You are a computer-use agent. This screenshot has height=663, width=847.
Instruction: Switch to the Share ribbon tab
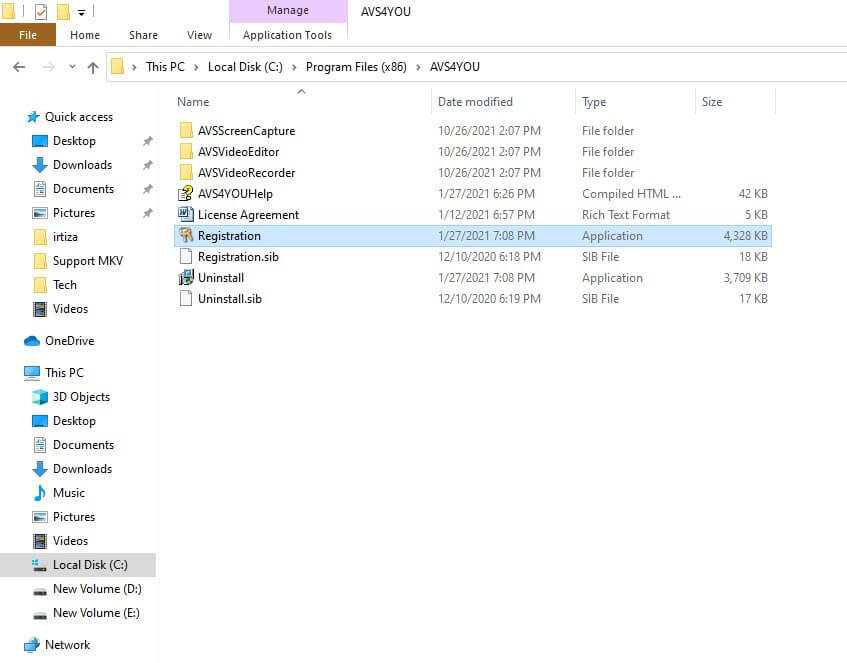(x=143, y=35)
